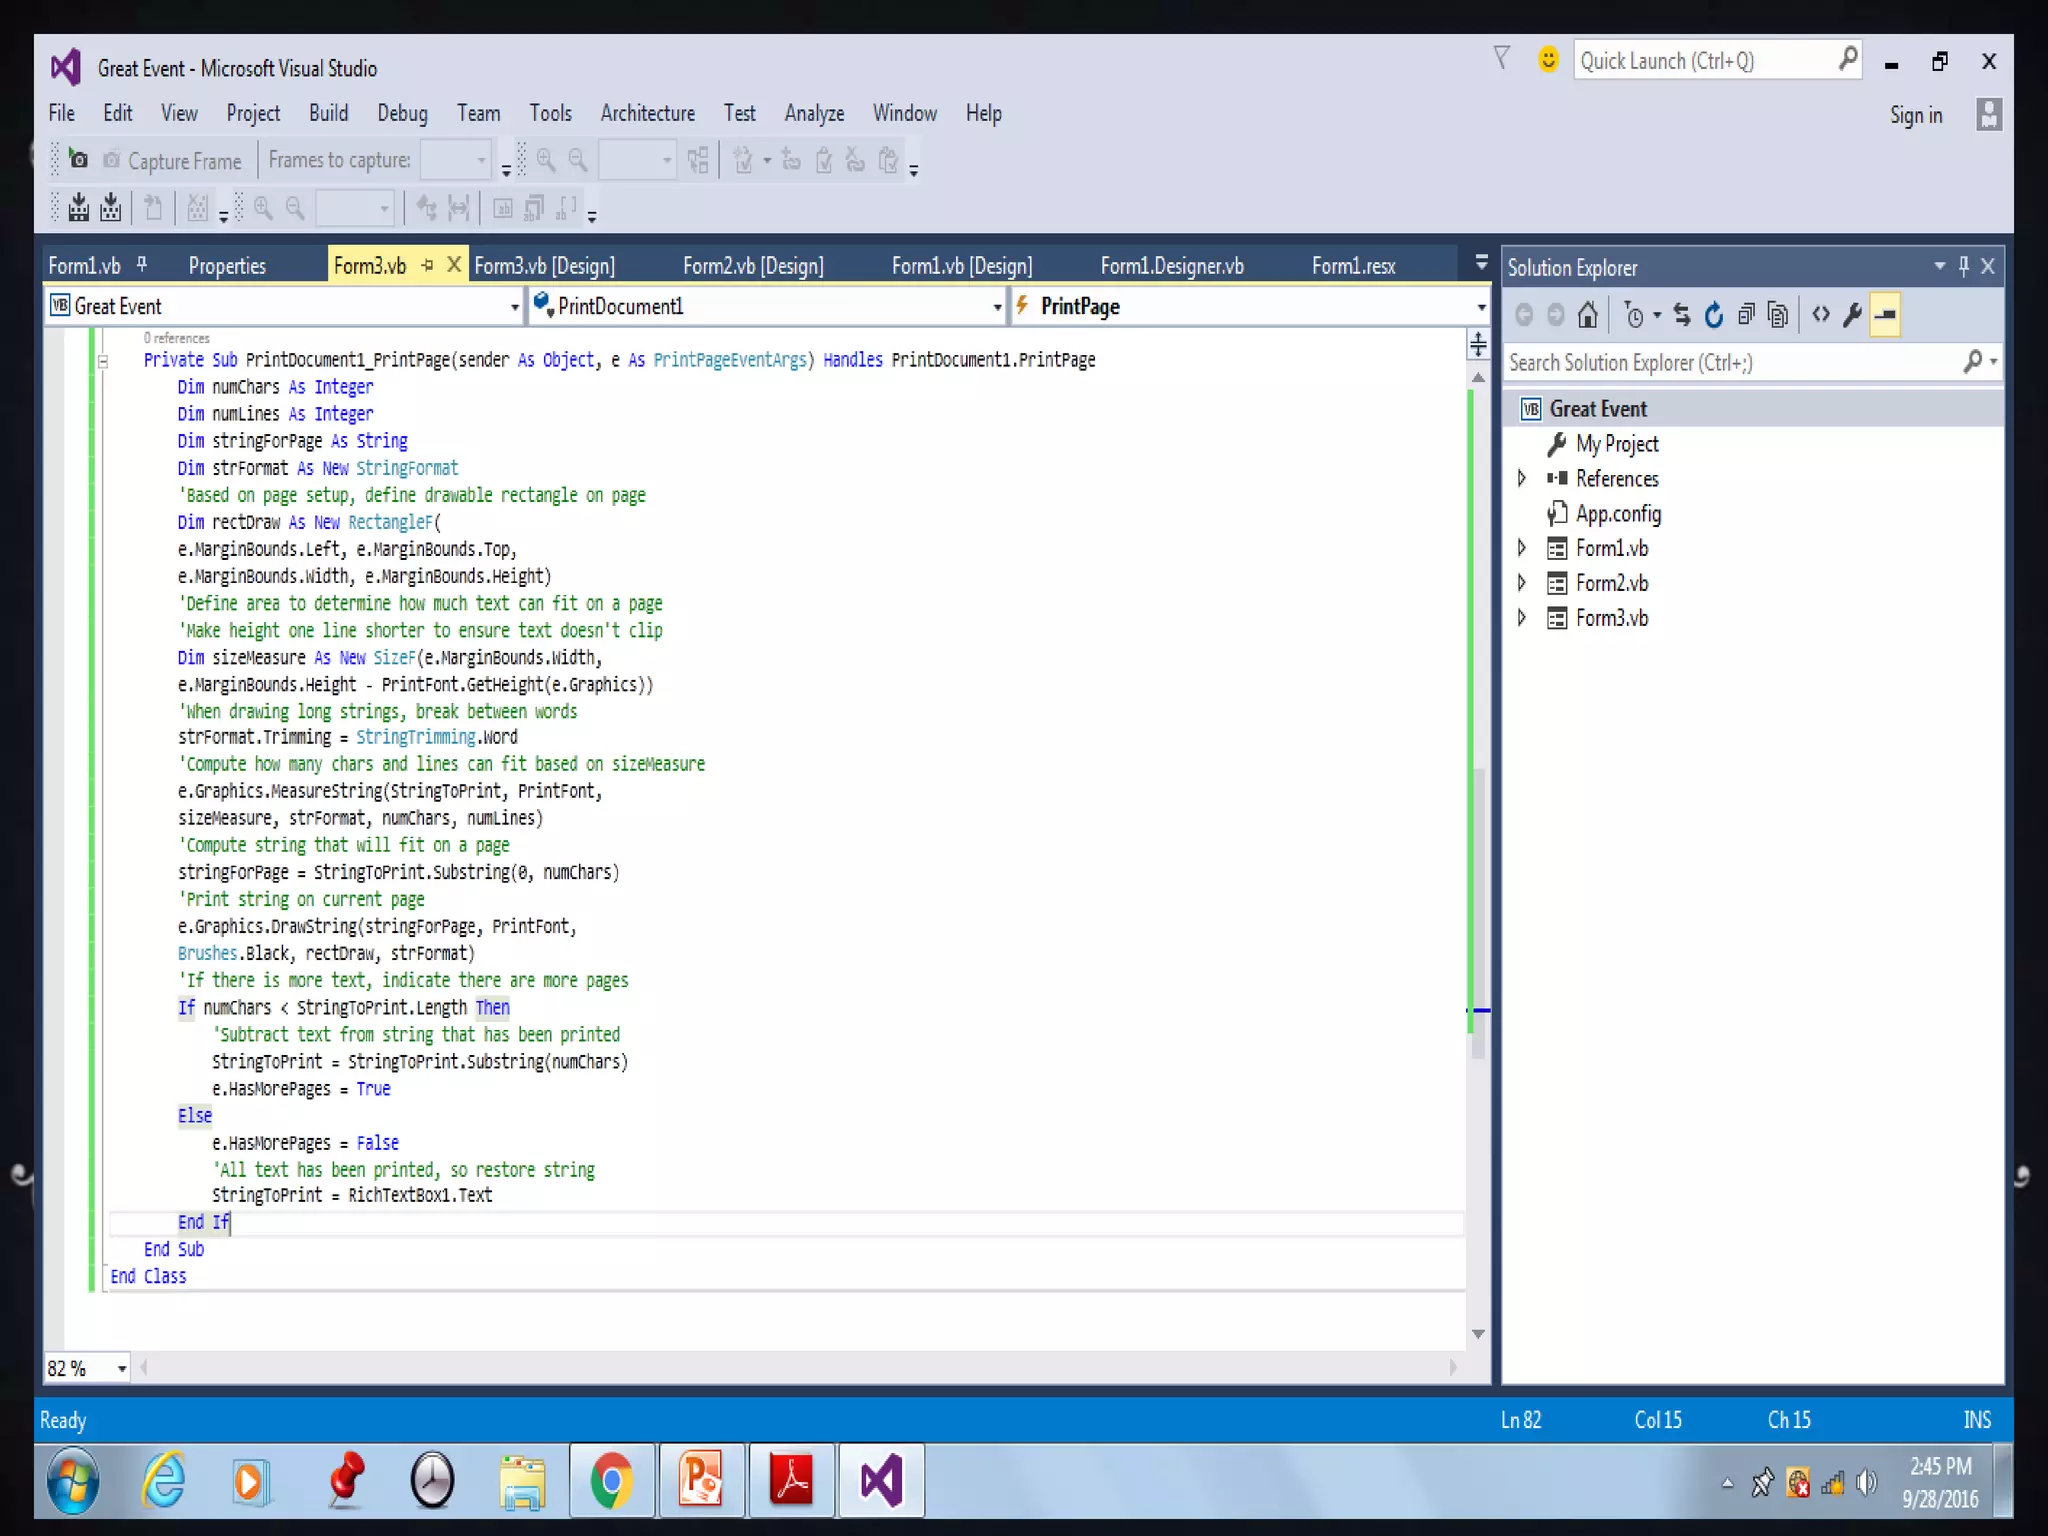Click Sync with Active Document icon
This screenshot has width=2048, height=1536.
pyautogui.click(x=1682, y=316)
